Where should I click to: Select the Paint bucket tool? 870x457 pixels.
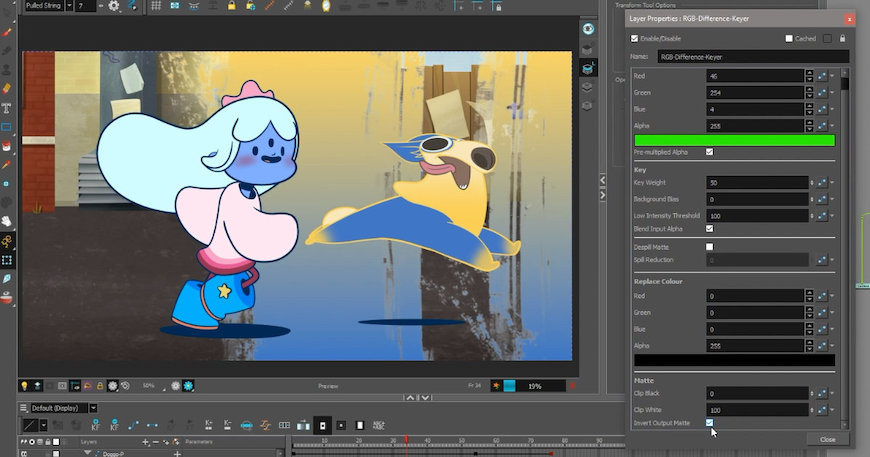click(x=7, y=146)
